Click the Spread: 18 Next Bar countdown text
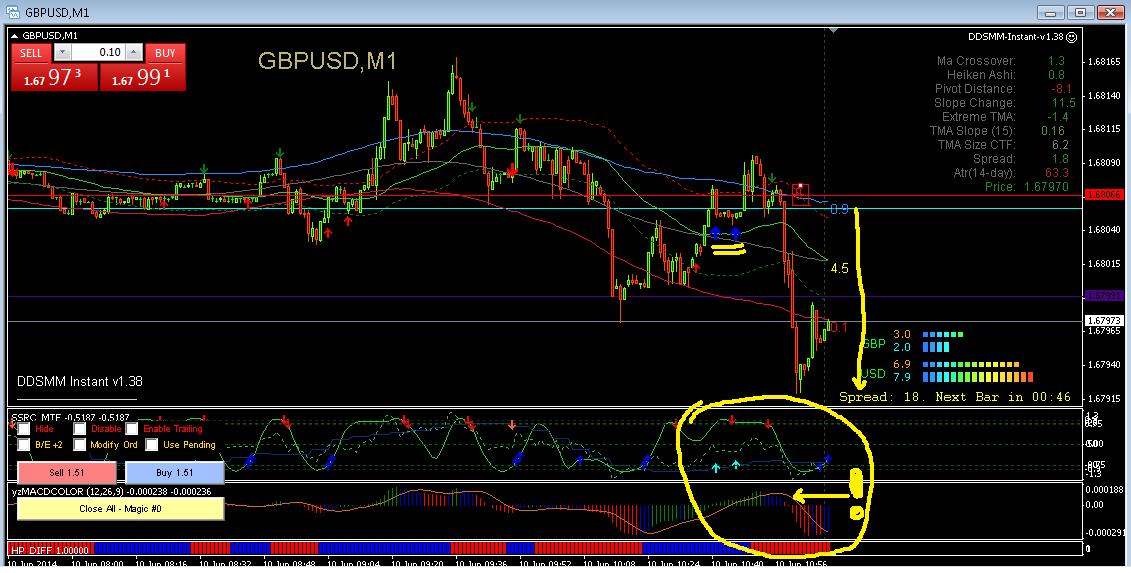1131x573 pixels. click(x=954, y=397)
